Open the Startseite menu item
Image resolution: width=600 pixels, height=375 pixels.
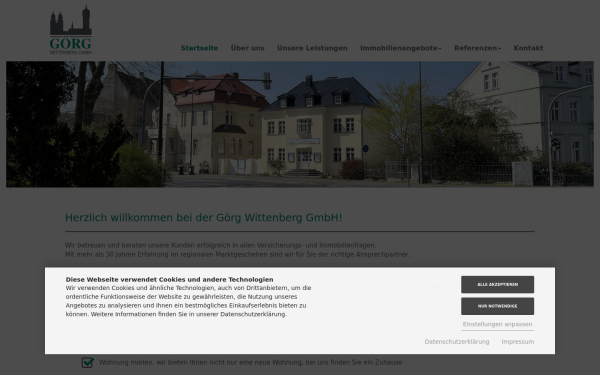(199, 48)
